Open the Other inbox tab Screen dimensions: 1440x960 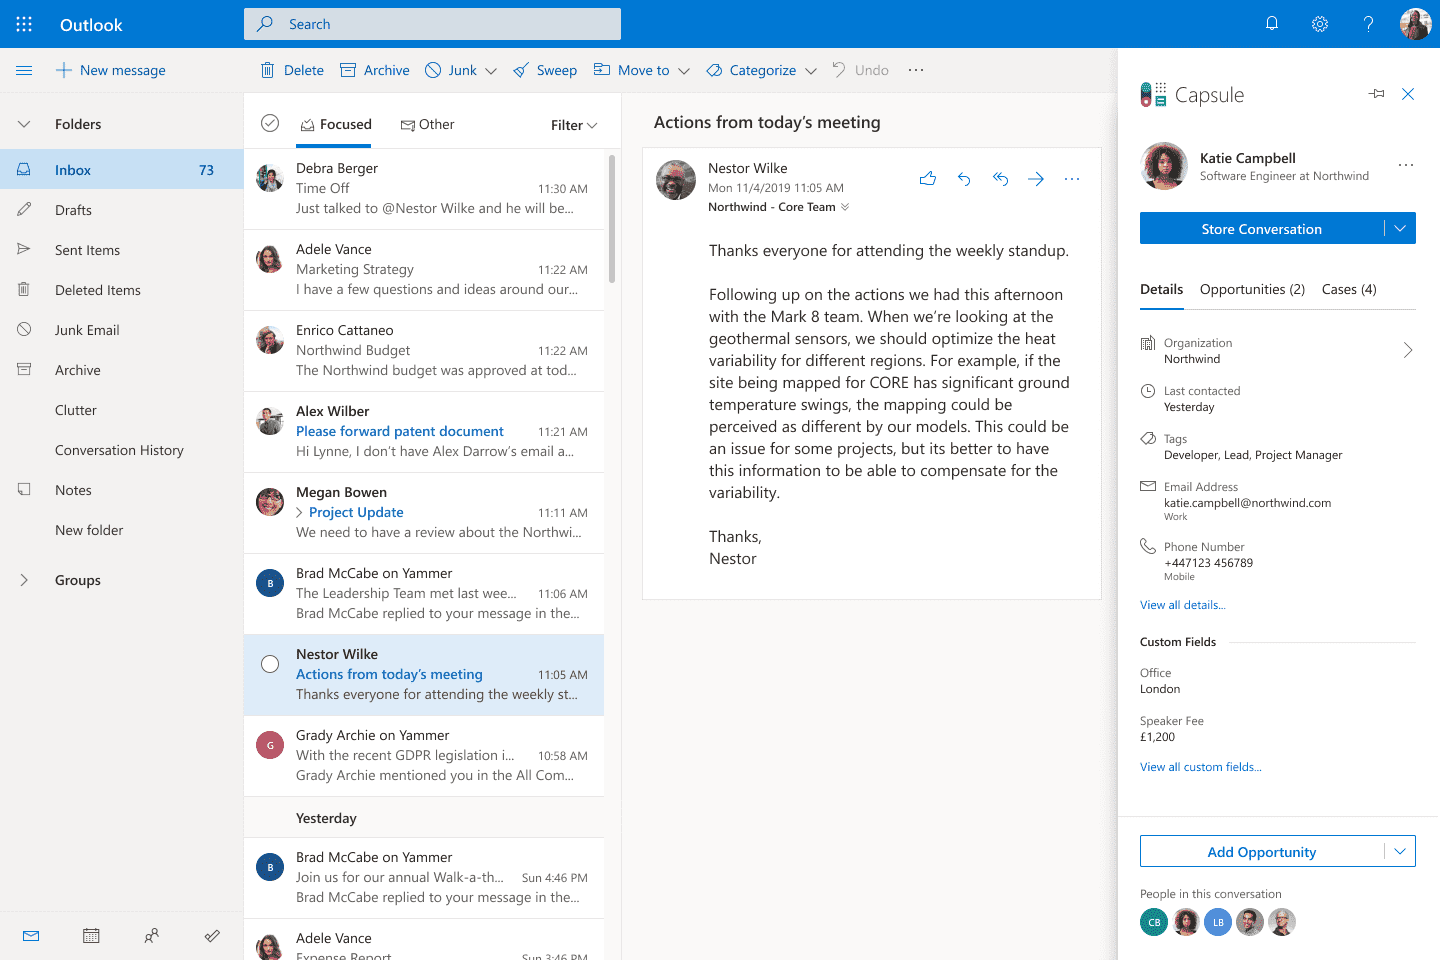tap(428, 123)
